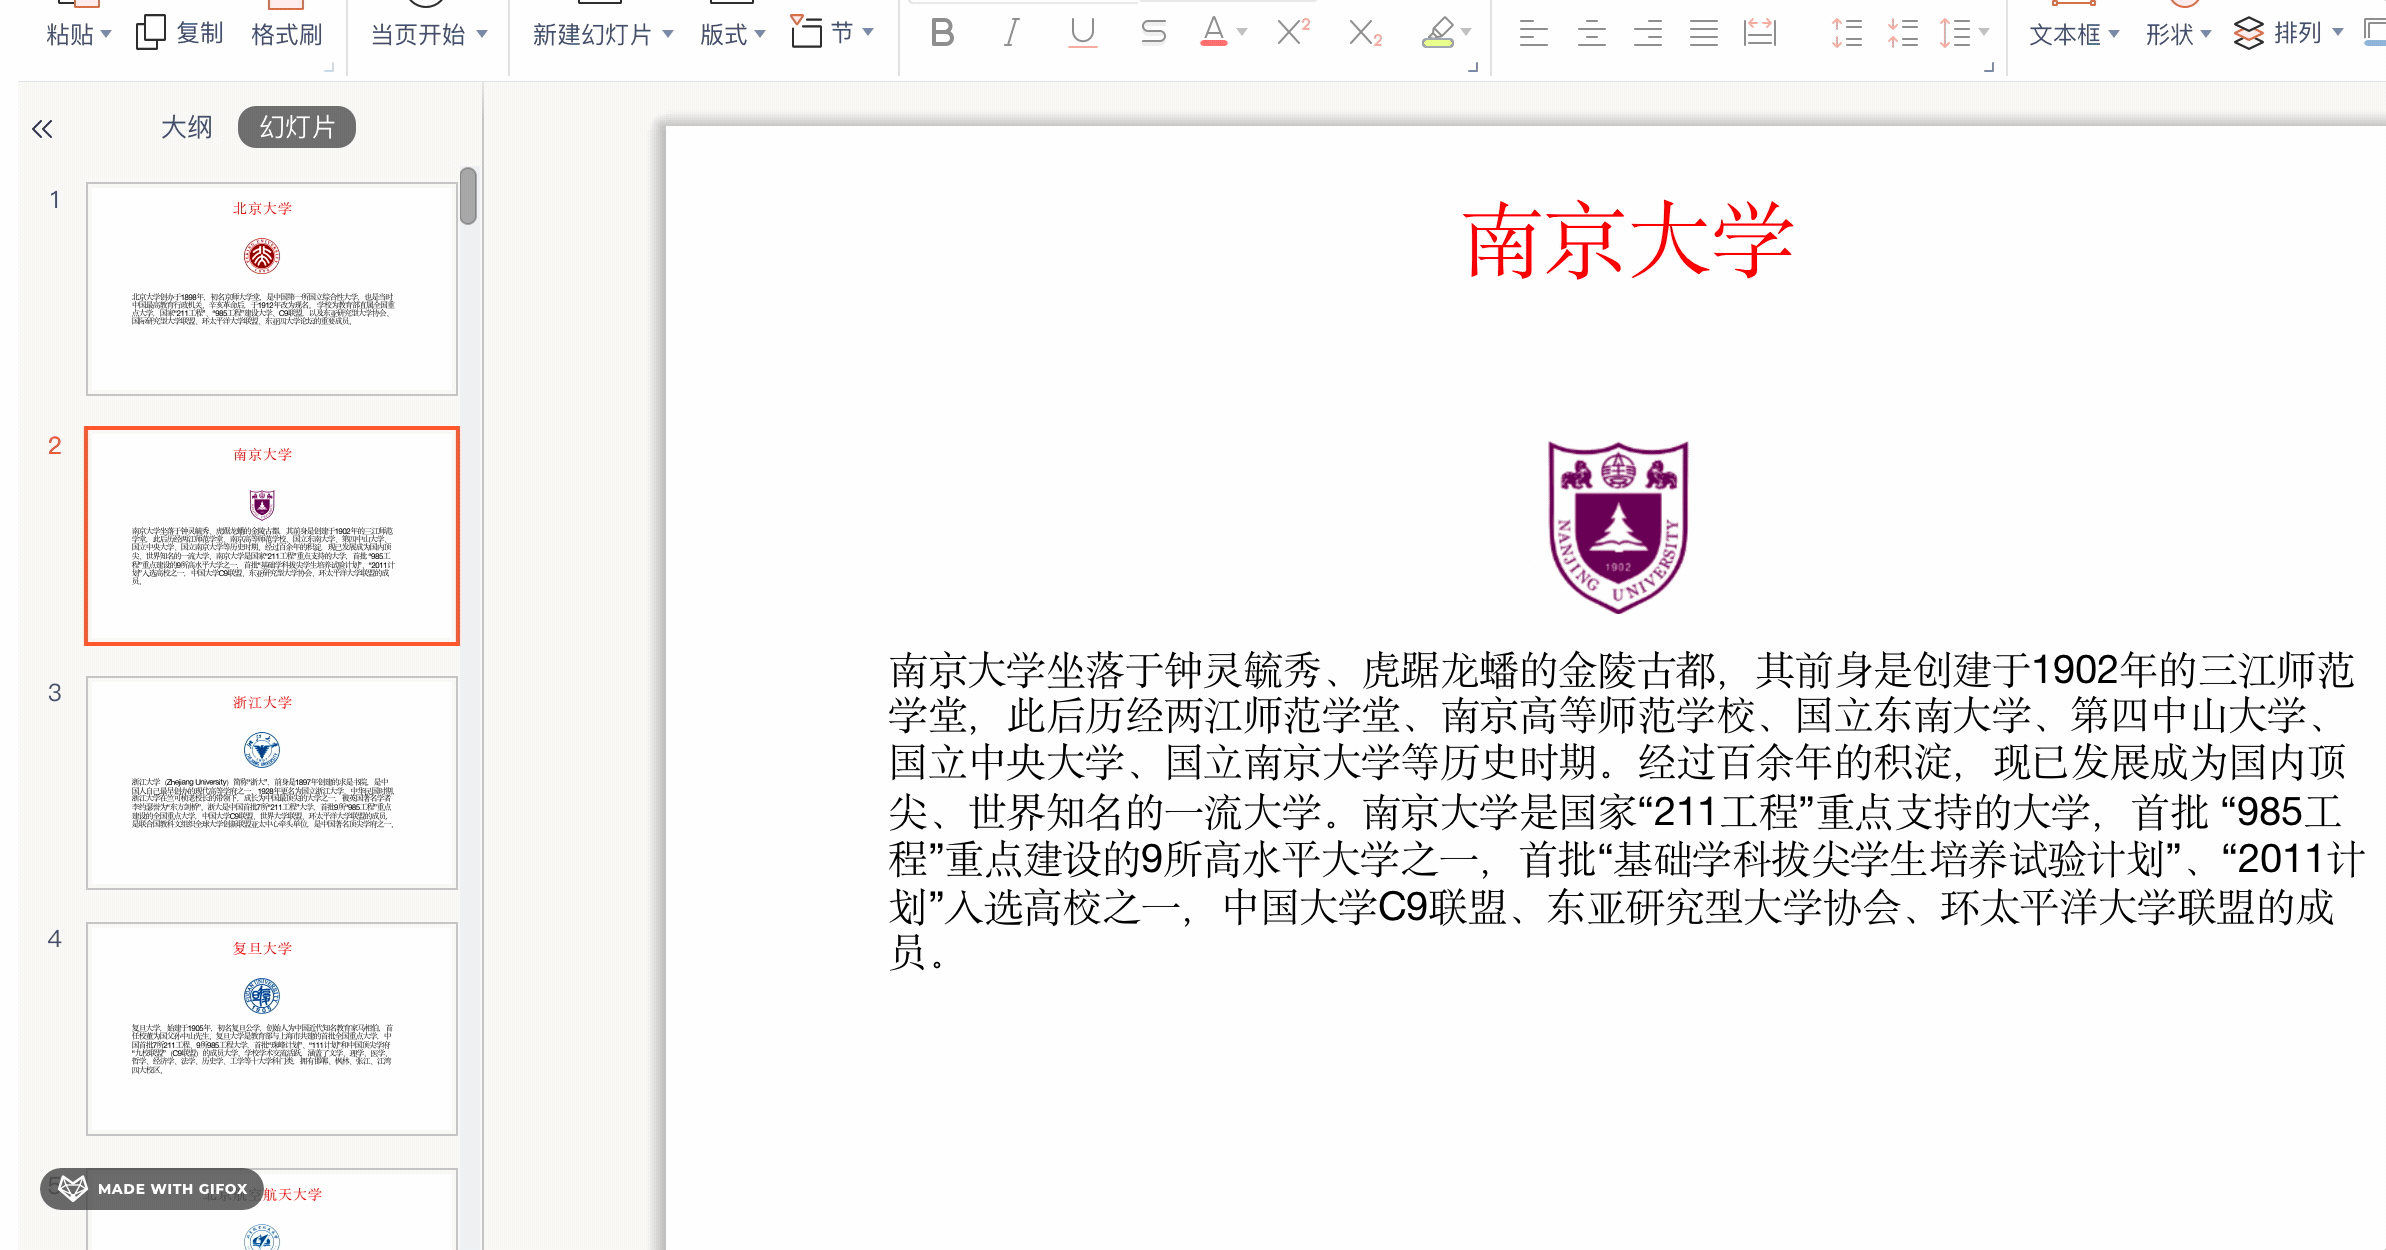Click the format painter 格式刷
Image resolution: width=2386 pixels, height=1250 pixels.
pos(287,34)
